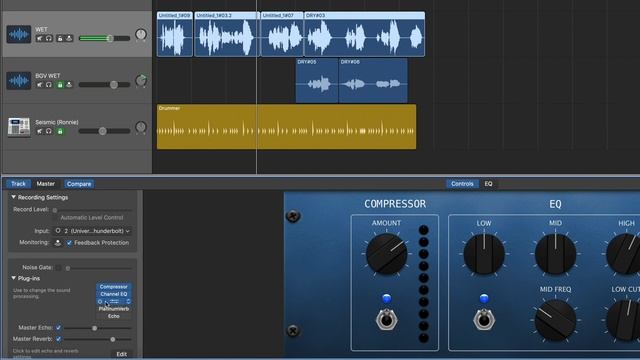Screen dimensions: 640x360
Task: Switch to the Master tab
Action: coord(46,184)
